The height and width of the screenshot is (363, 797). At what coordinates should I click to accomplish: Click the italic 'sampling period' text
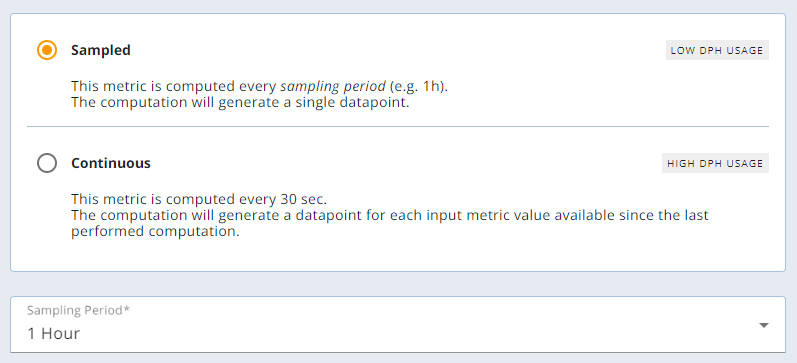coord(333,87)
